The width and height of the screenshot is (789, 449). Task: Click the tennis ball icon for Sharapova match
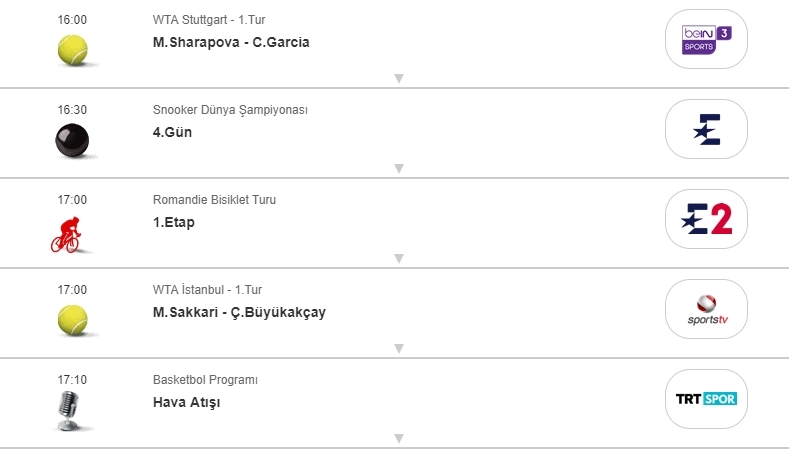point(72,49)
